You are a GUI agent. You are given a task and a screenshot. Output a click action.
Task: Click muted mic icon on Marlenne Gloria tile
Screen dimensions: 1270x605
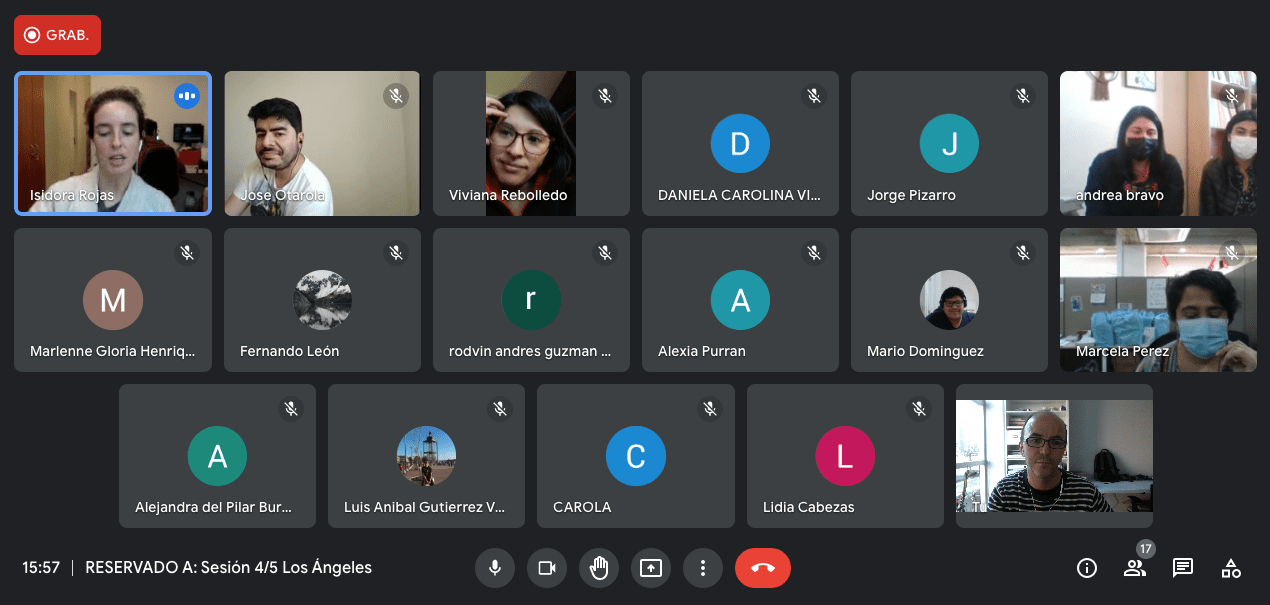187,253
